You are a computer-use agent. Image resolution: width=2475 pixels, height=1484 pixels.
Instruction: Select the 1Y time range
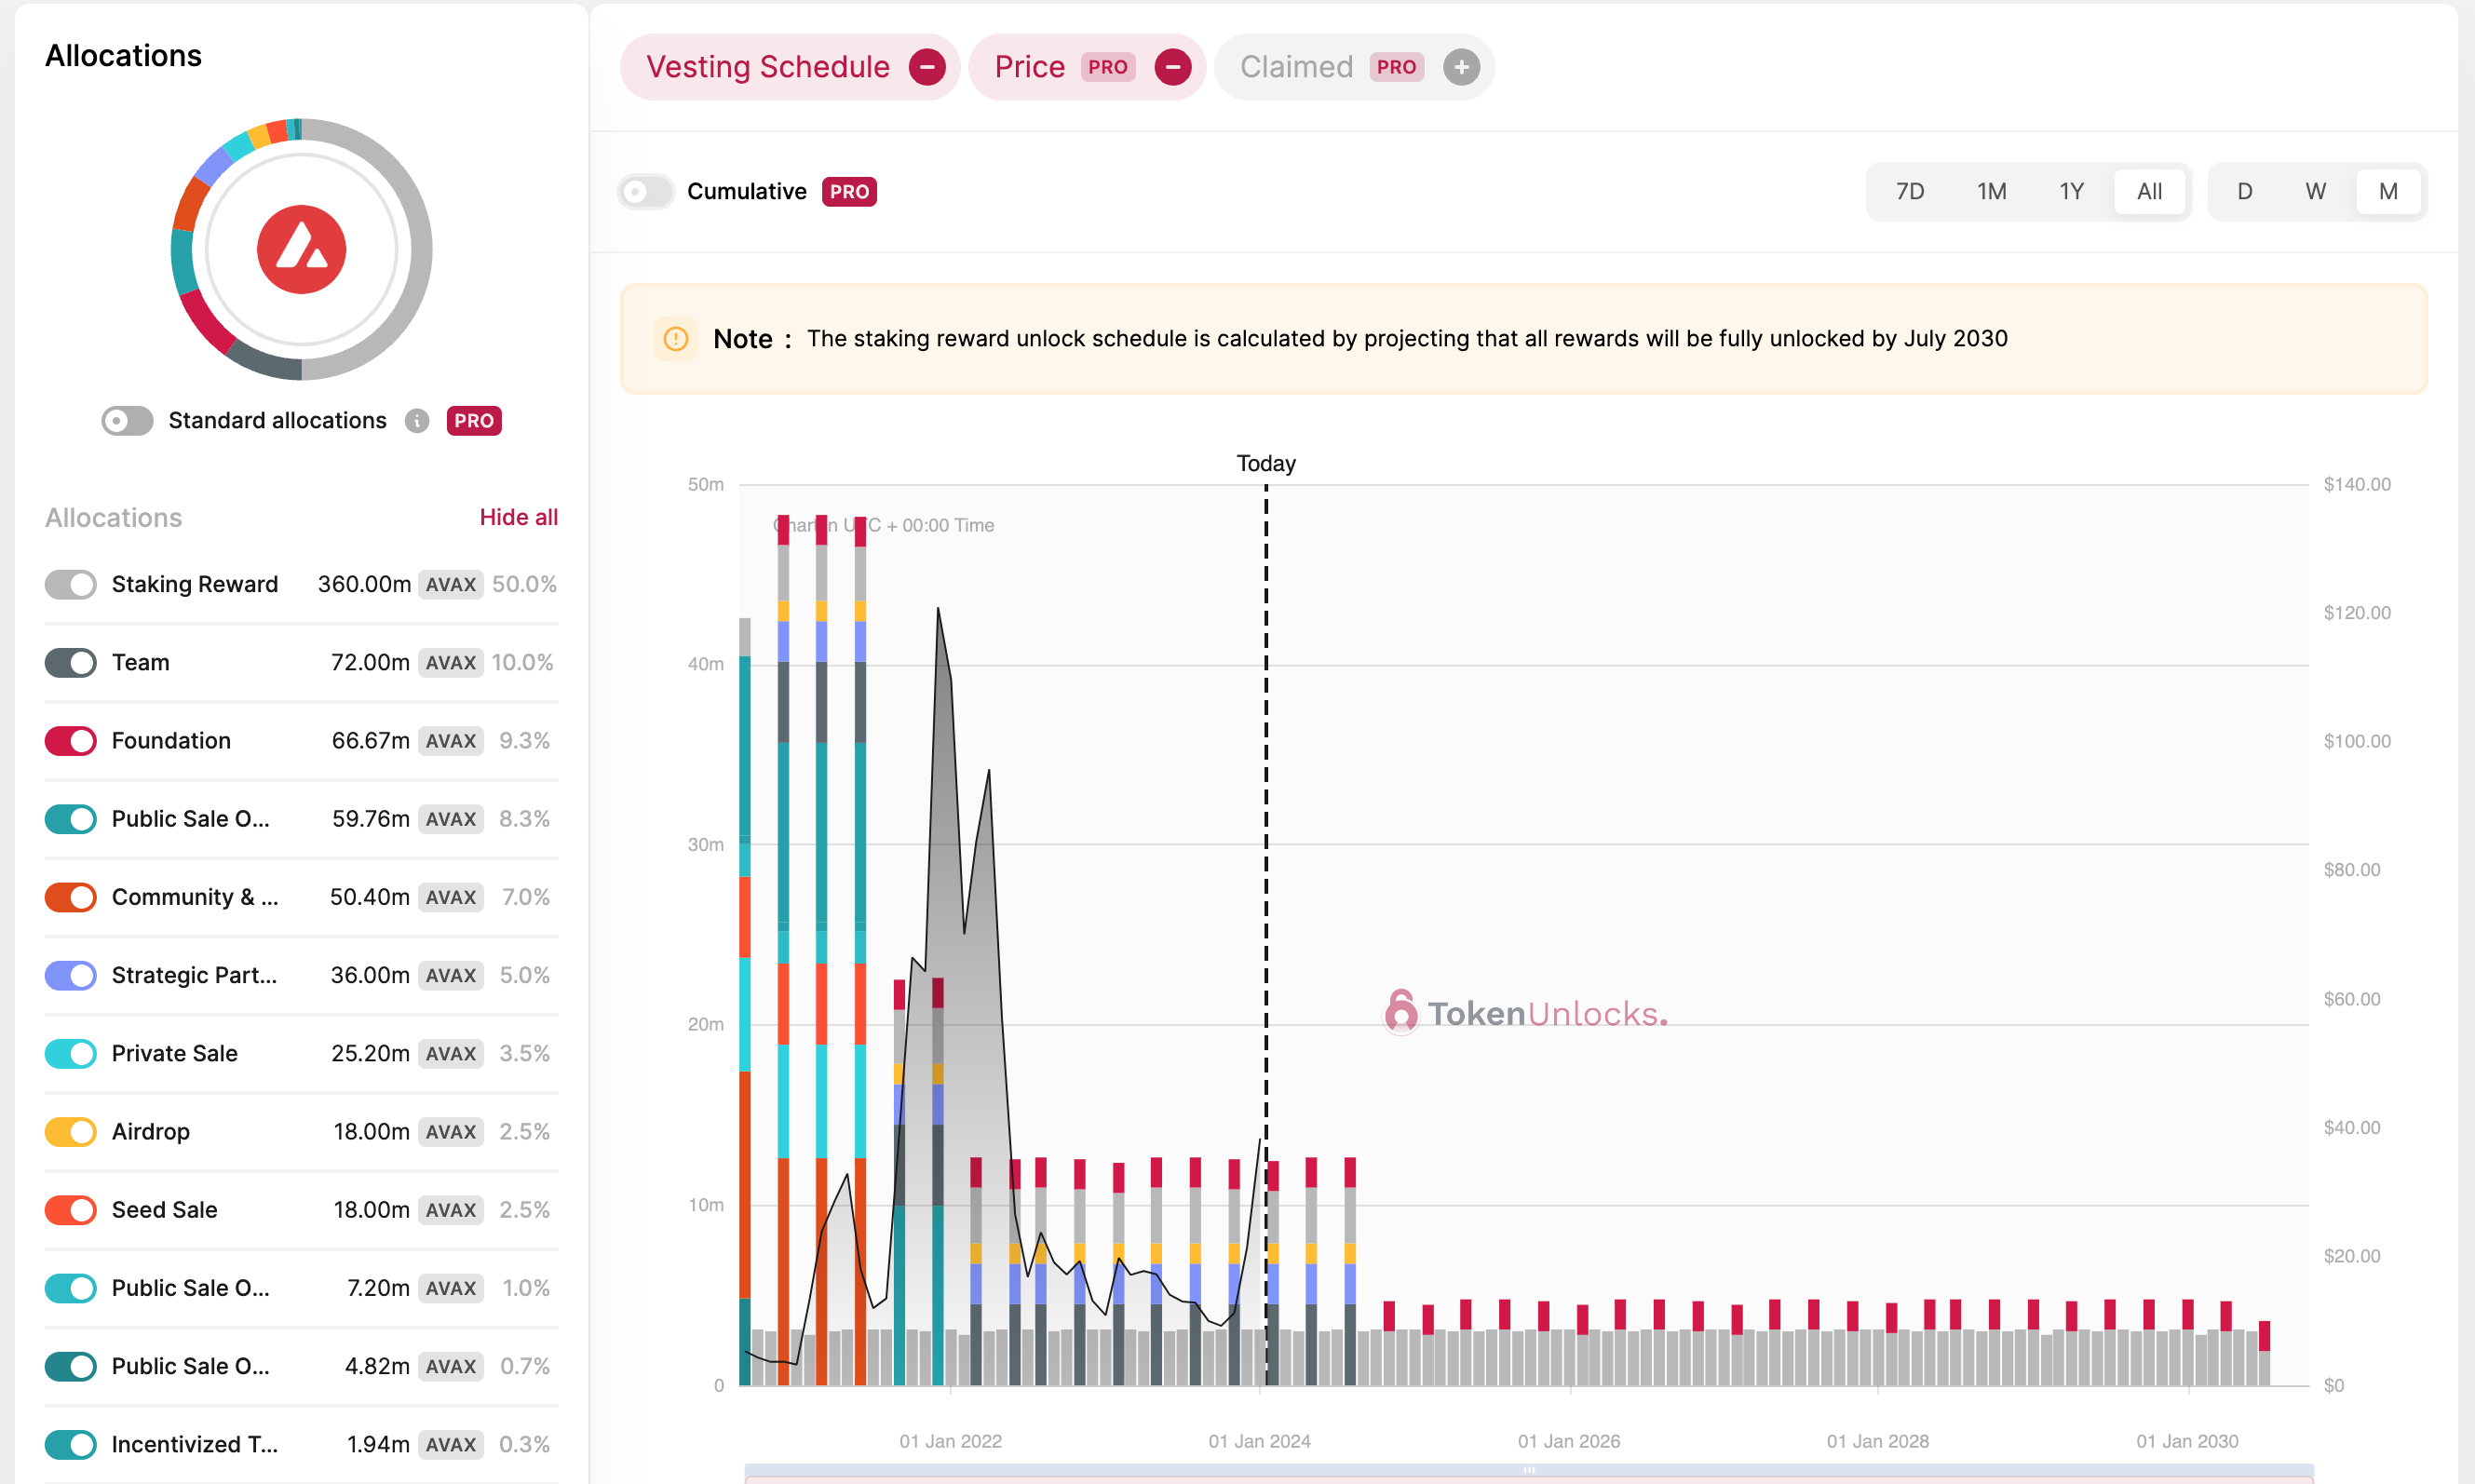click(2071, 192)
